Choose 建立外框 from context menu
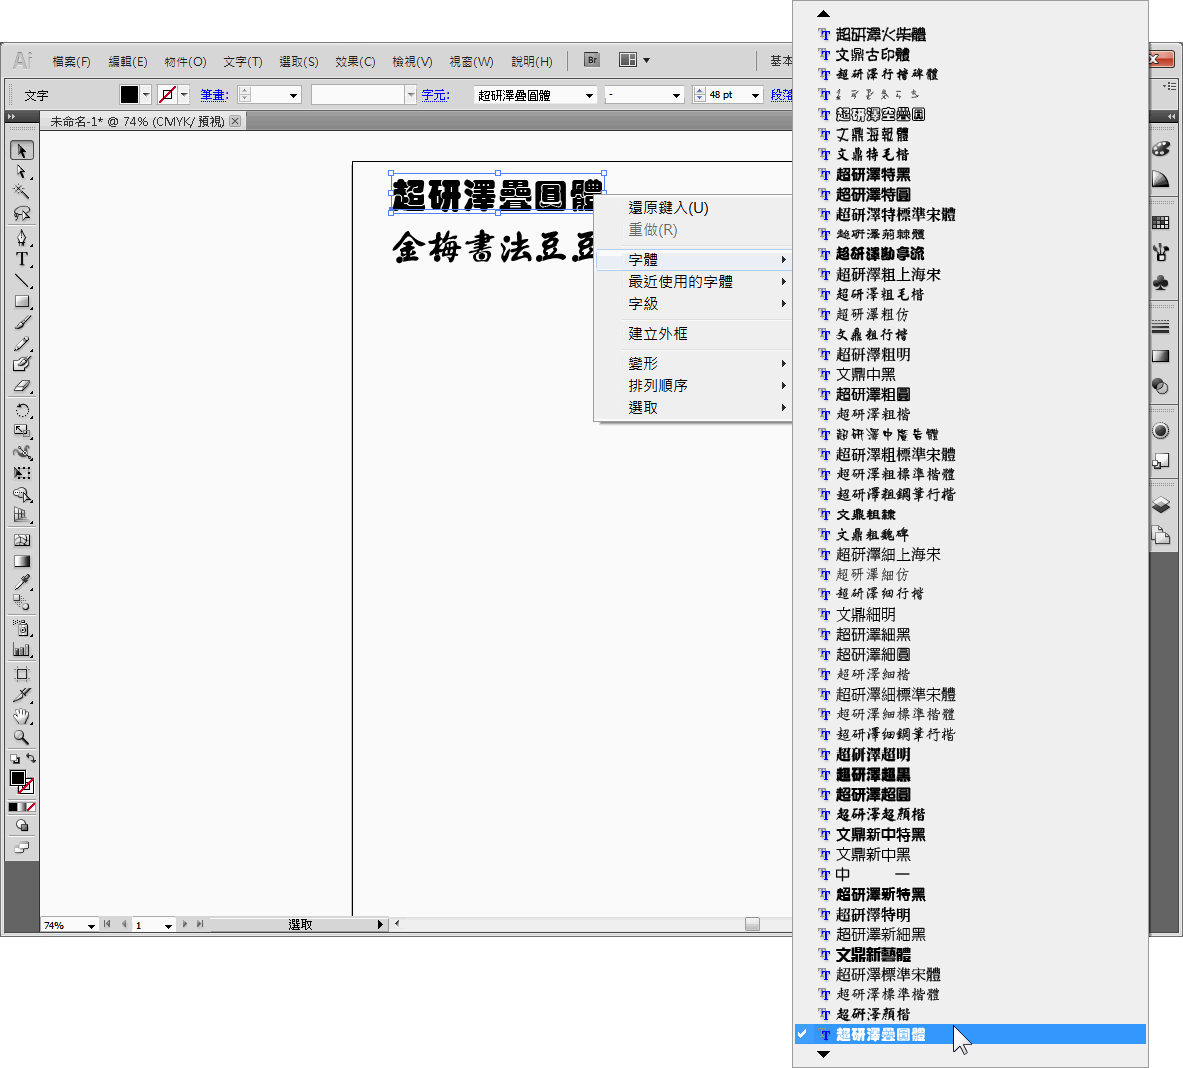This screenshot has width=1183, height=1068. click(657, 334)
